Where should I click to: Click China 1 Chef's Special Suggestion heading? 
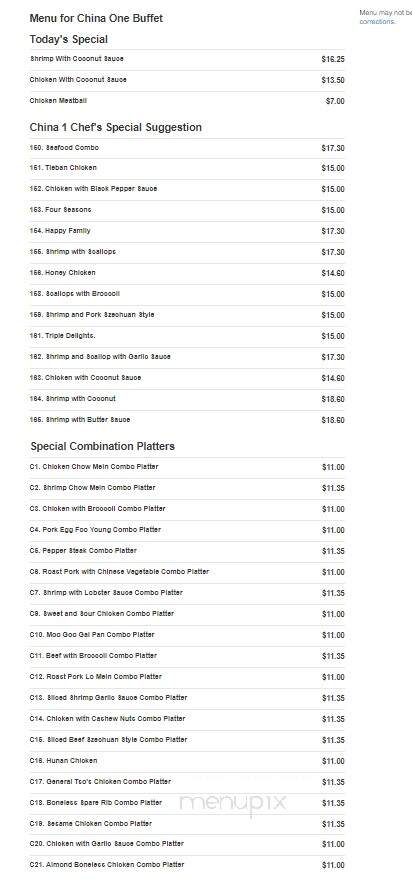[116, 127]
